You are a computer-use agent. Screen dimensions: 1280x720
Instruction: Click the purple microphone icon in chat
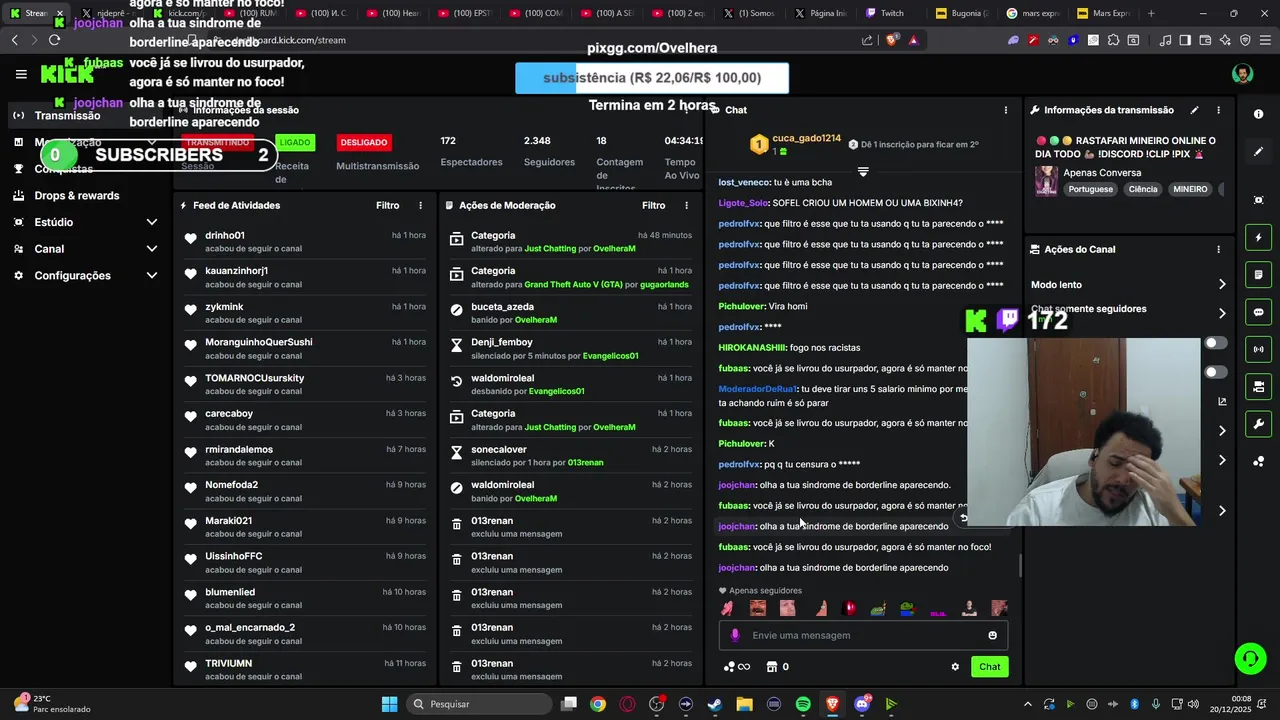(735, 635)
